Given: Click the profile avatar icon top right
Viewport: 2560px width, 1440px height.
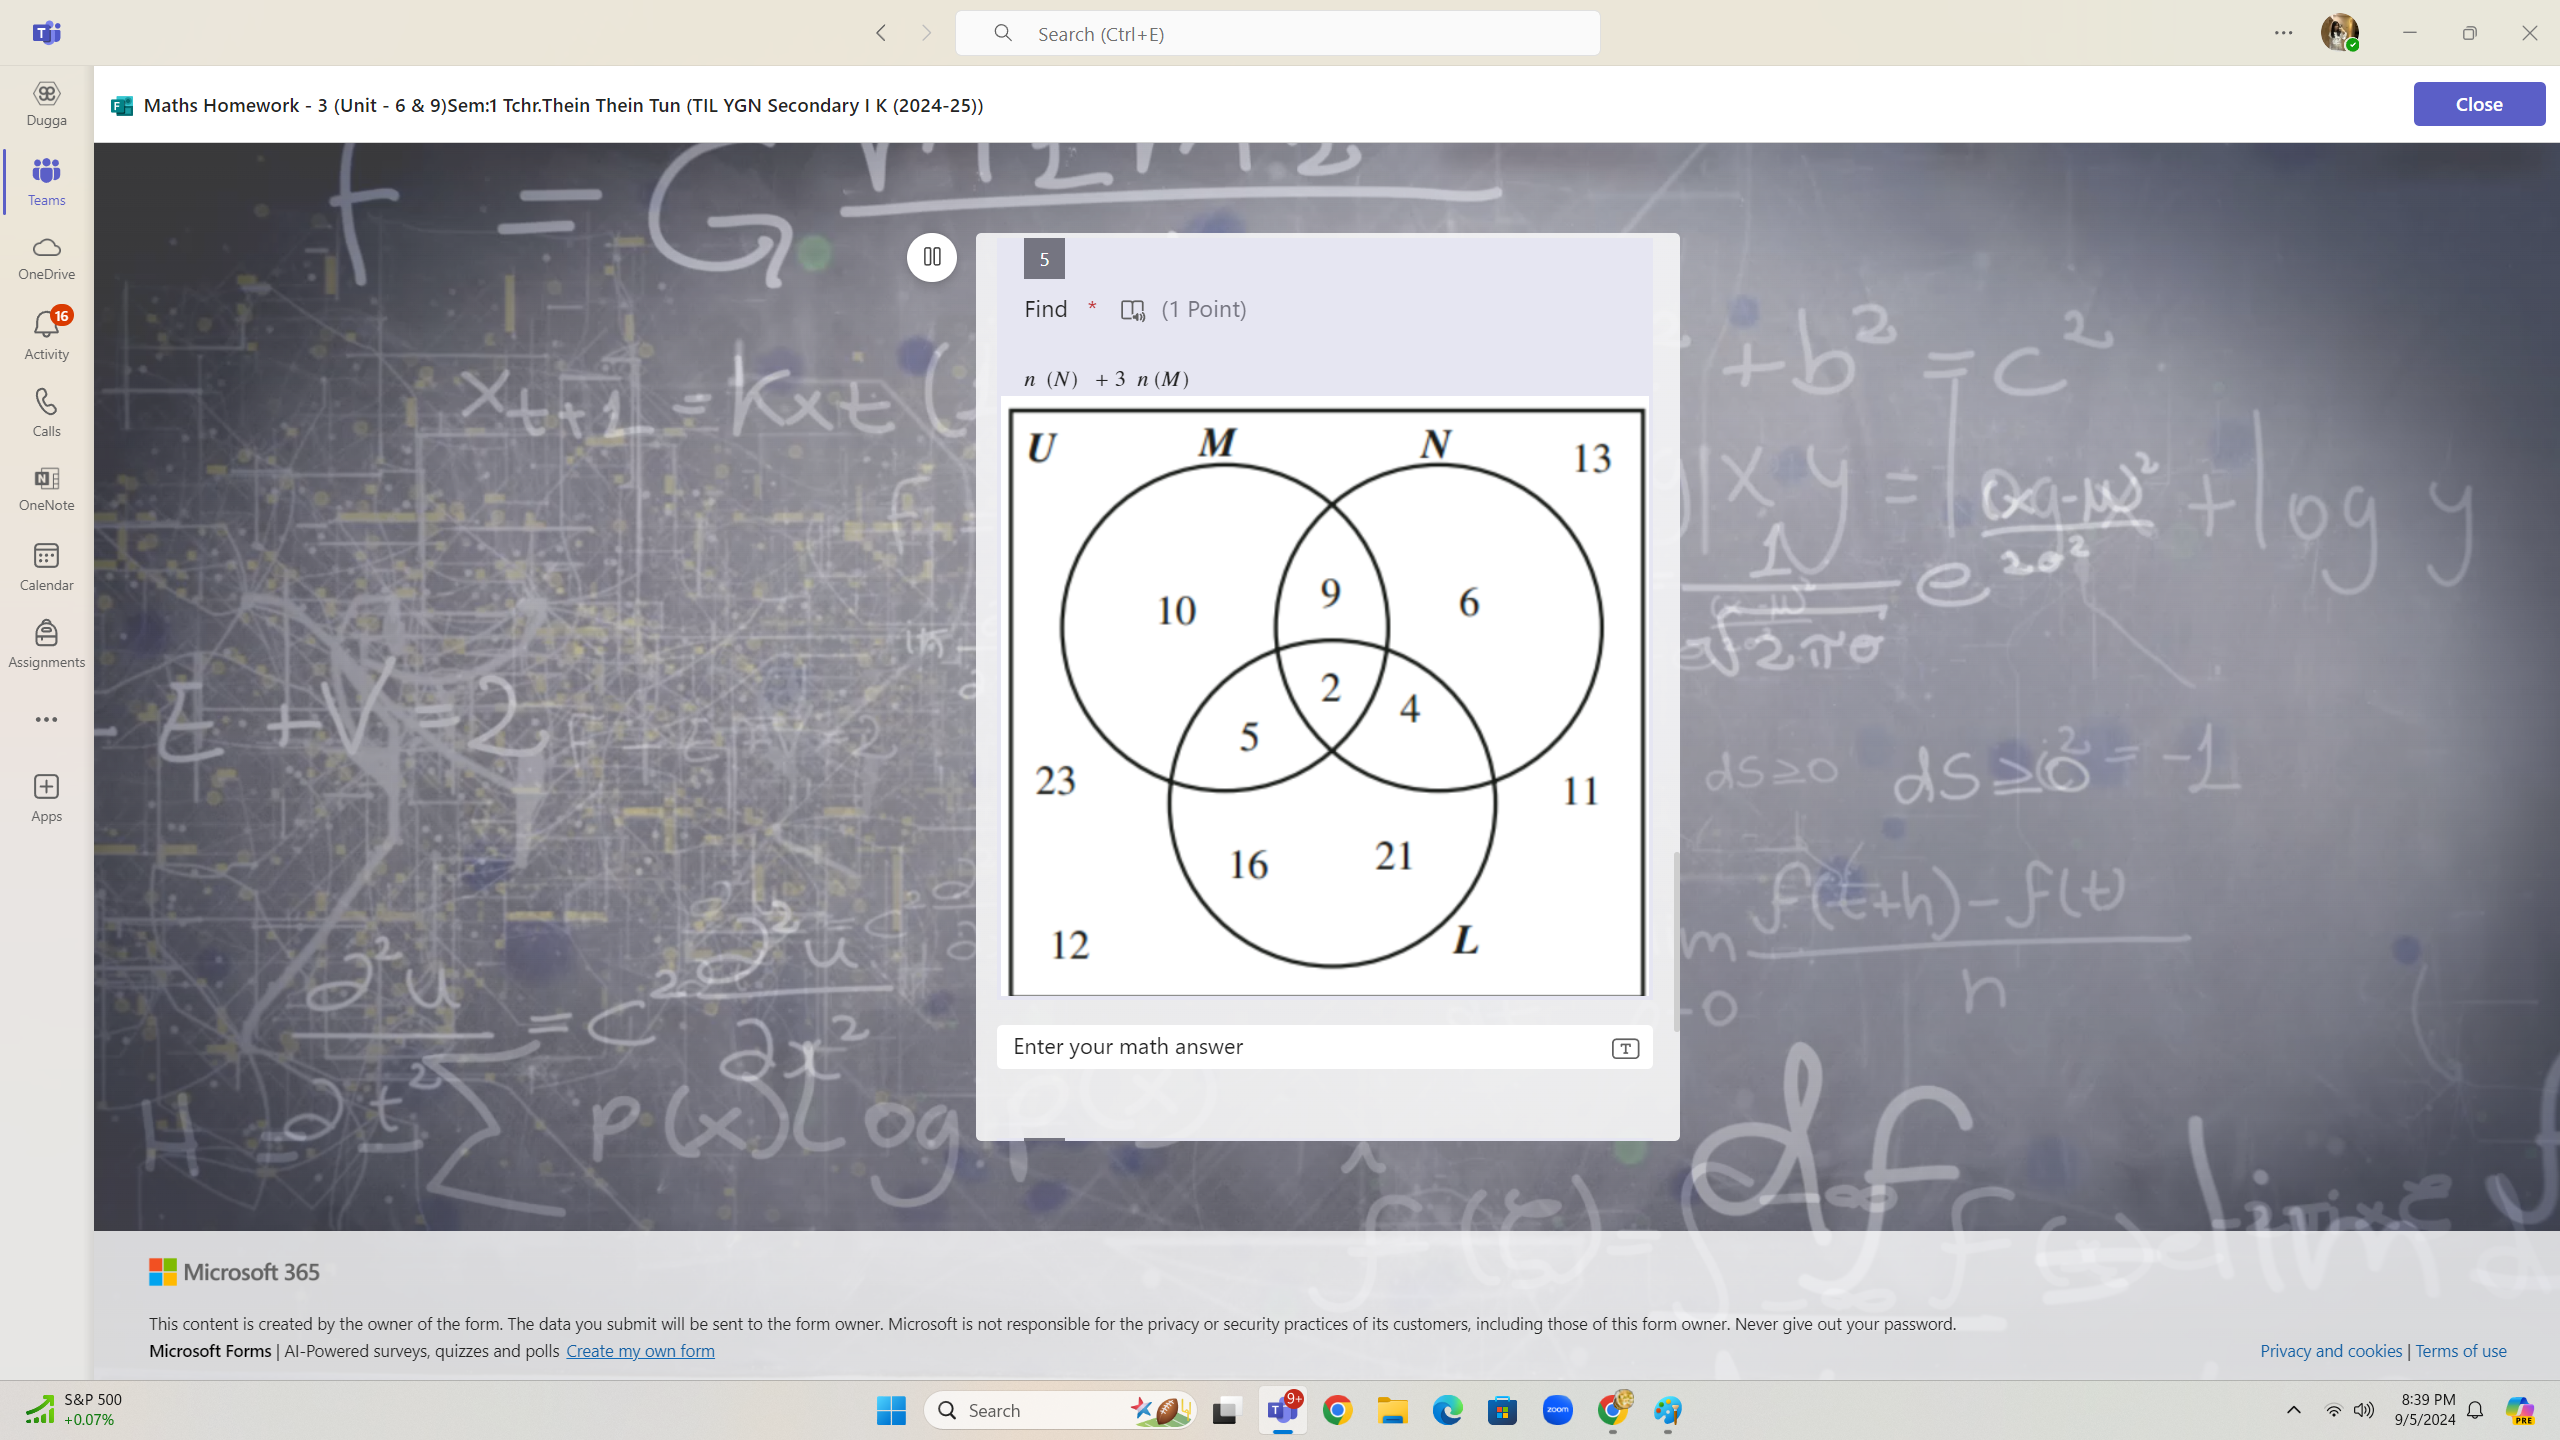Looking at the screenshot, I should tap(2340, 32).
